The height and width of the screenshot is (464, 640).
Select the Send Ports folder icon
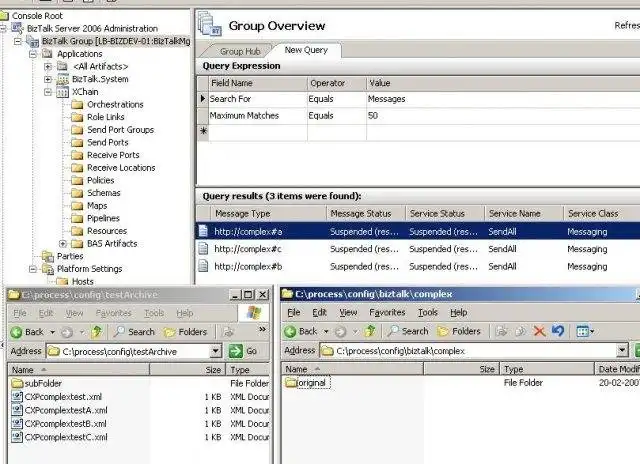click(x=77, y=143)
